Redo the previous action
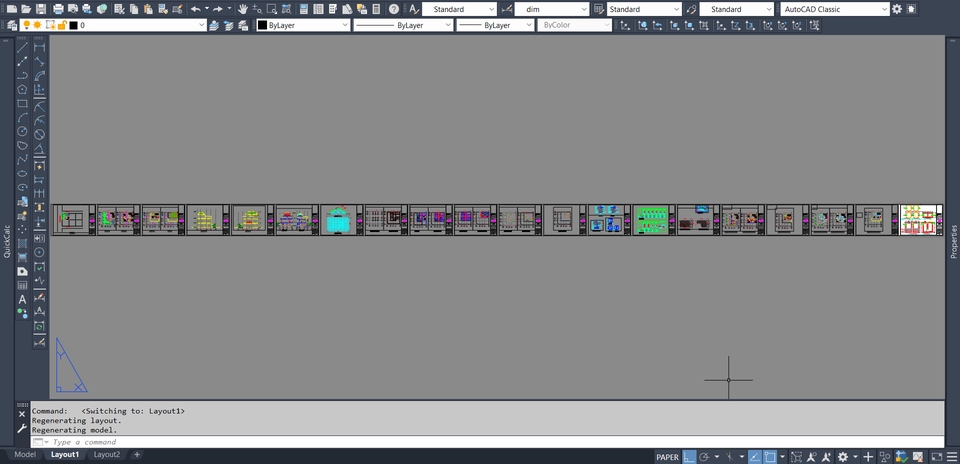960x464 pixels. click(217, 9)
